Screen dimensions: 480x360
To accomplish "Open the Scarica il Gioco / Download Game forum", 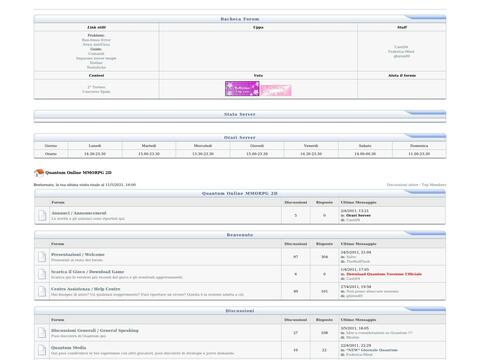I will [87, 272].
